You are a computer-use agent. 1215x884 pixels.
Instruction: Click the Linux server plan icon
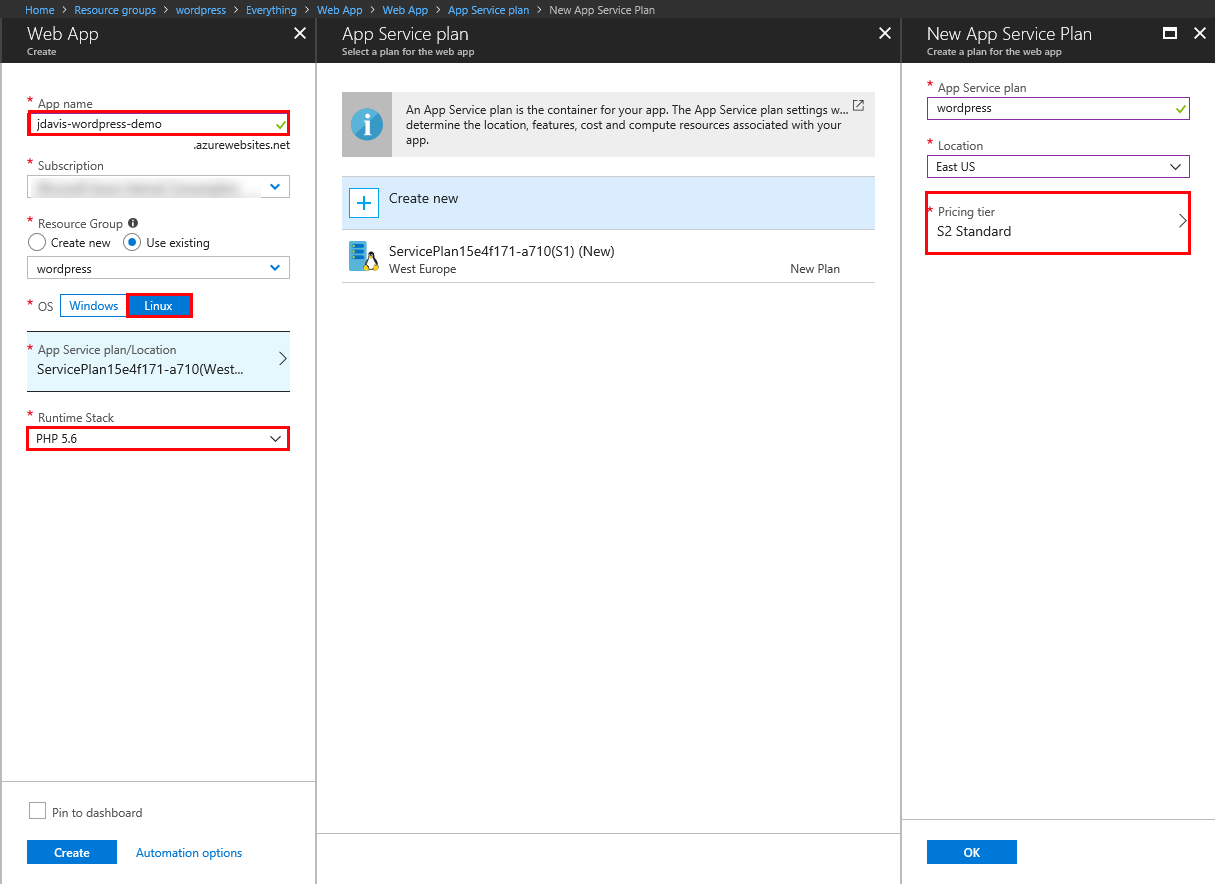[x=362, y=256]
